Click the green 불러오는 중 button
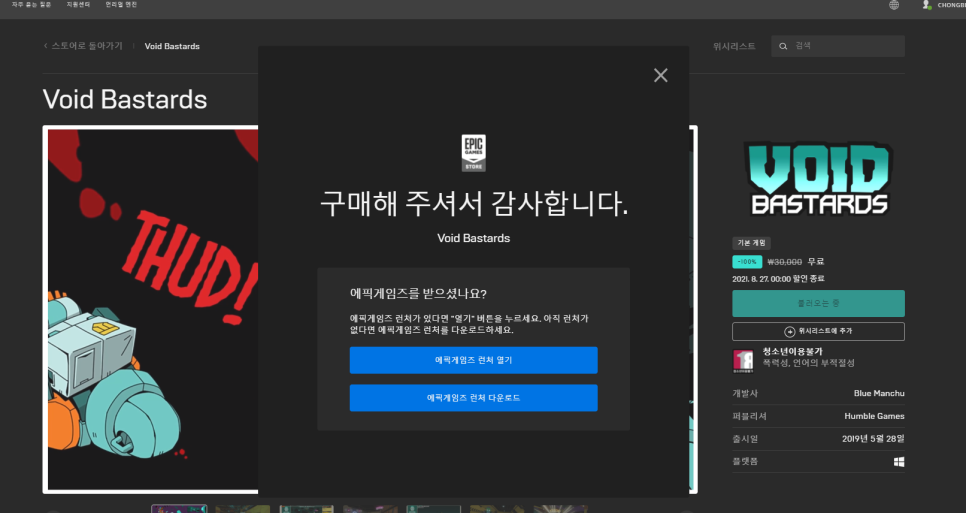966x513 pixels. pos(818,304)
